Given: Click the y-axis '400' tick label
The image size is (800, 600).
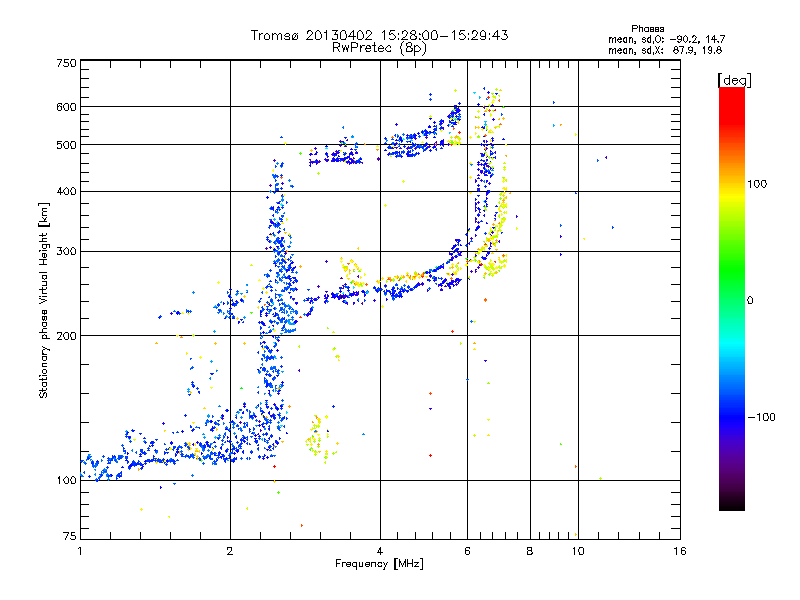Looking at the screenshot, I should click(x=66, y=191).
